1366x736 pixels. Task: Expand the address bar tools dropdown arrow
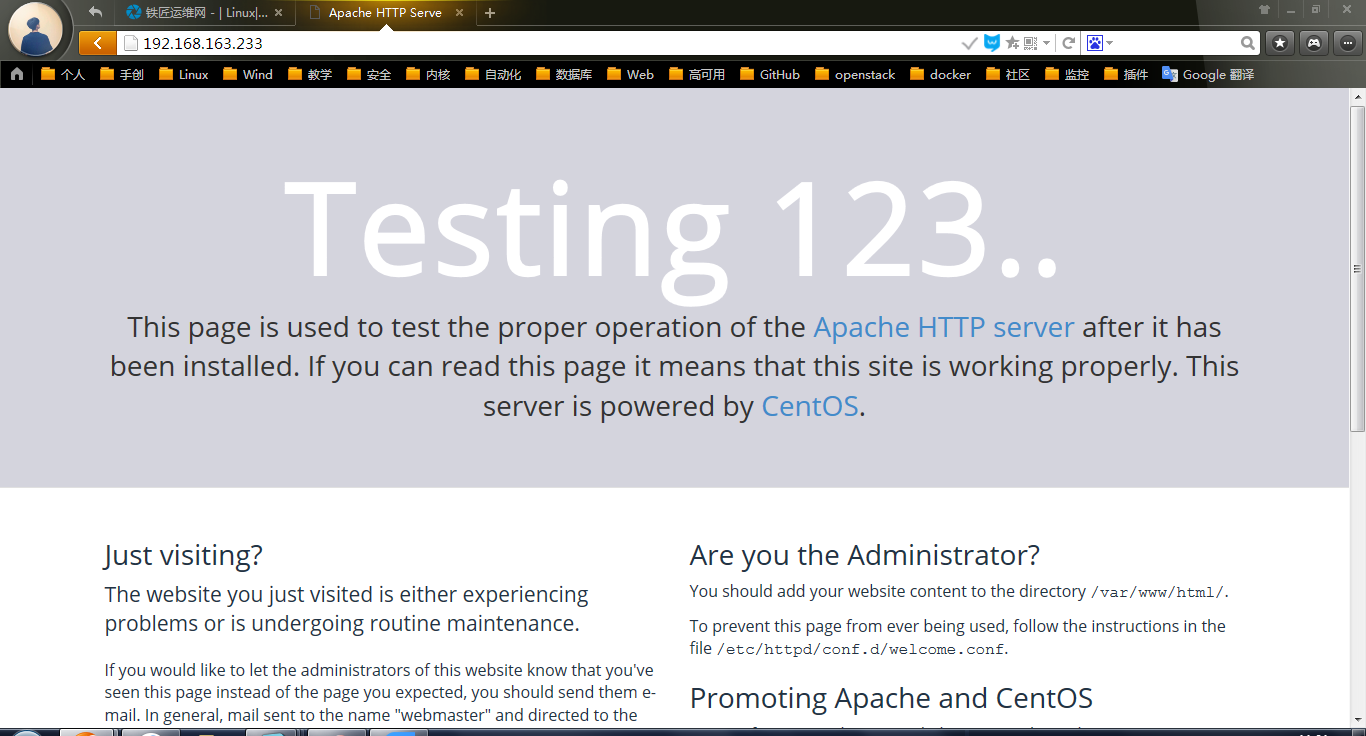point(1046,43)
